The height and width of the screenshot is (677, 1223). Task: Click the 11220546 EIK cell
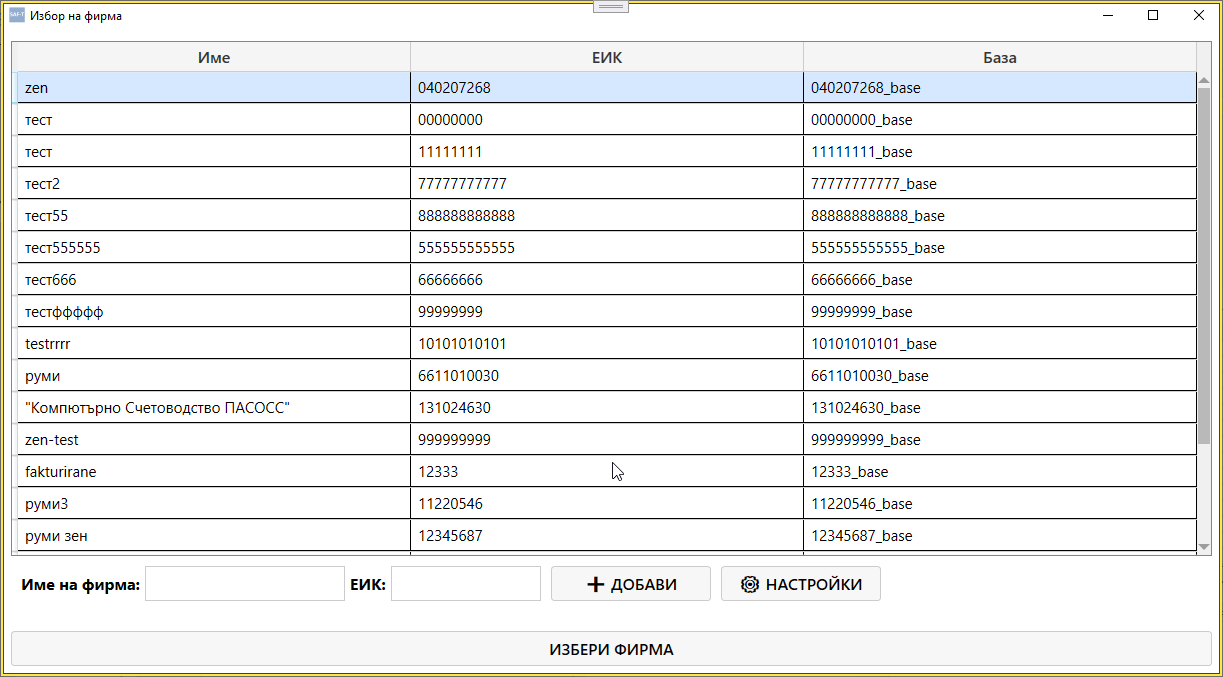(x=607, y=504)
